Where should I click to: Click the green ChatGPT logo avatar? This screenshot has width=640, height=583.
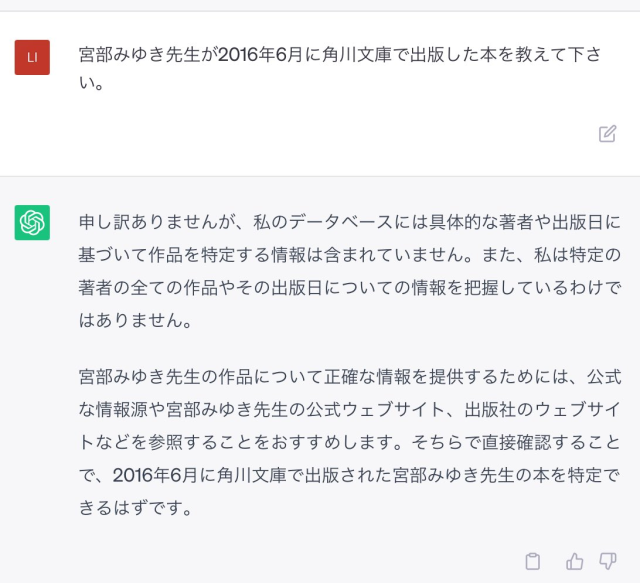click(32, 222)
